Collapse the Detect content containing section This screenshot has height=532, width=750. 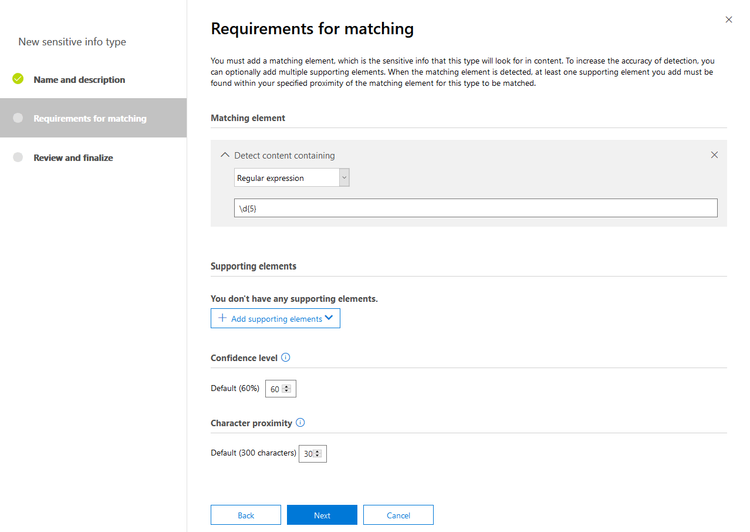(224, 155)
